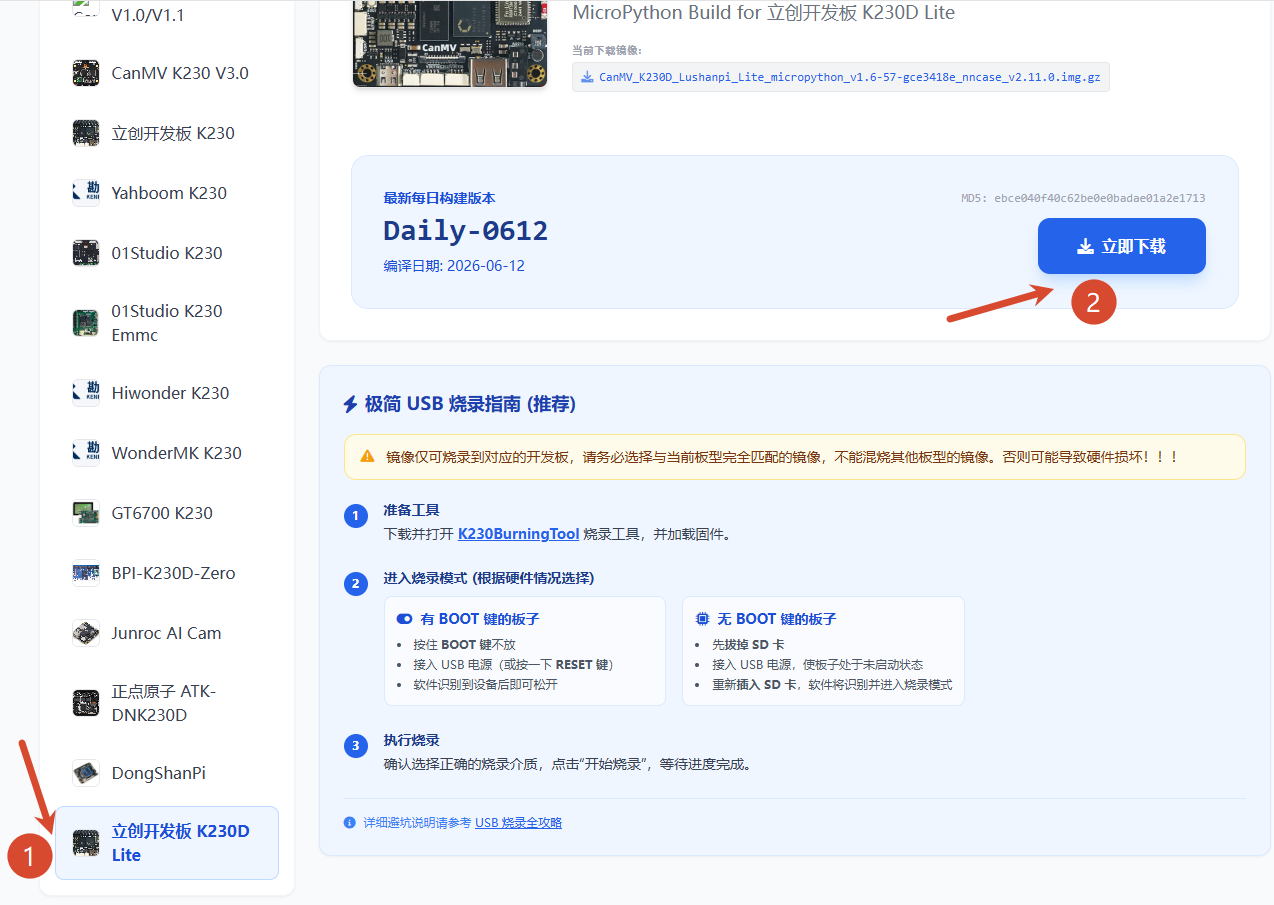Select 立创开发板 K230D Lite entry
The height and width of the screenshot is (905, 1274).
click(167, 843)
